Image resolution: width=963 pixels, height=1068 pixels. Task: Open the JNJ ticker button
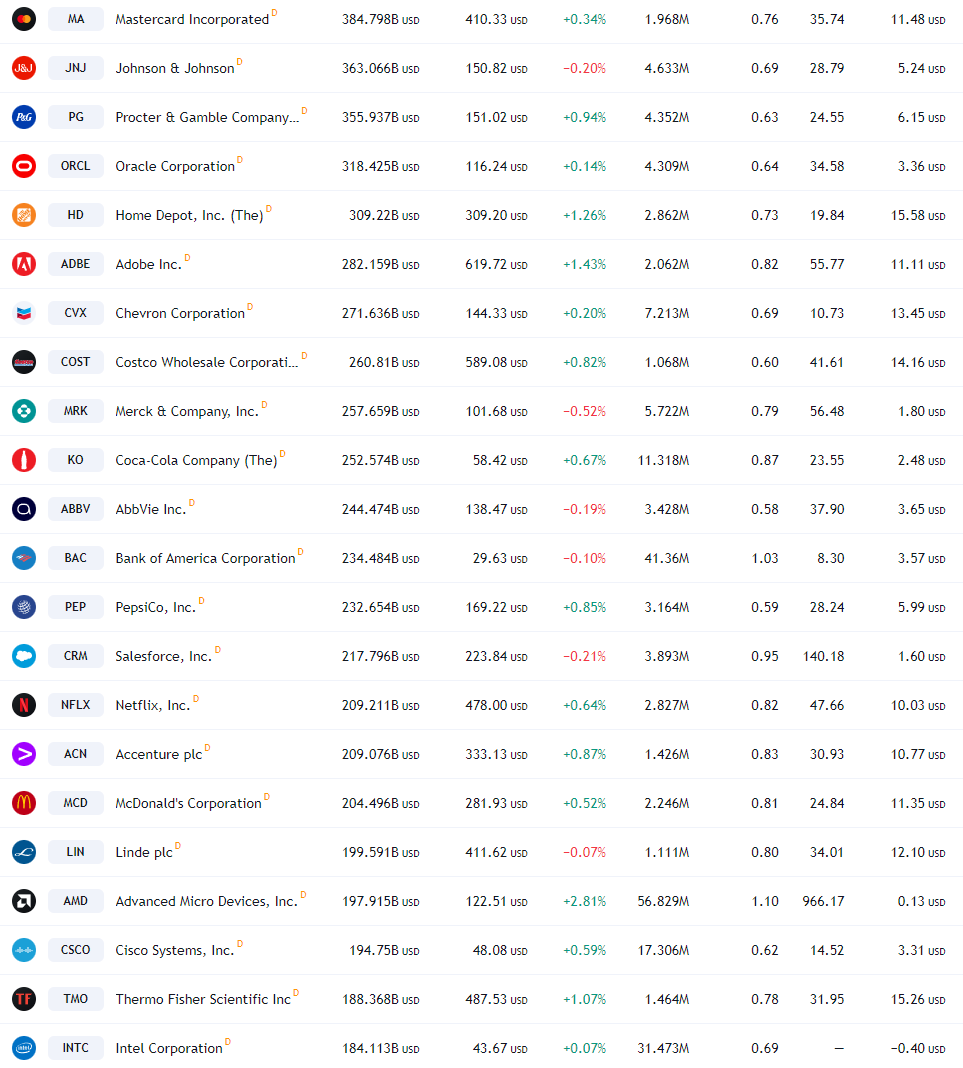click(76, 68)
